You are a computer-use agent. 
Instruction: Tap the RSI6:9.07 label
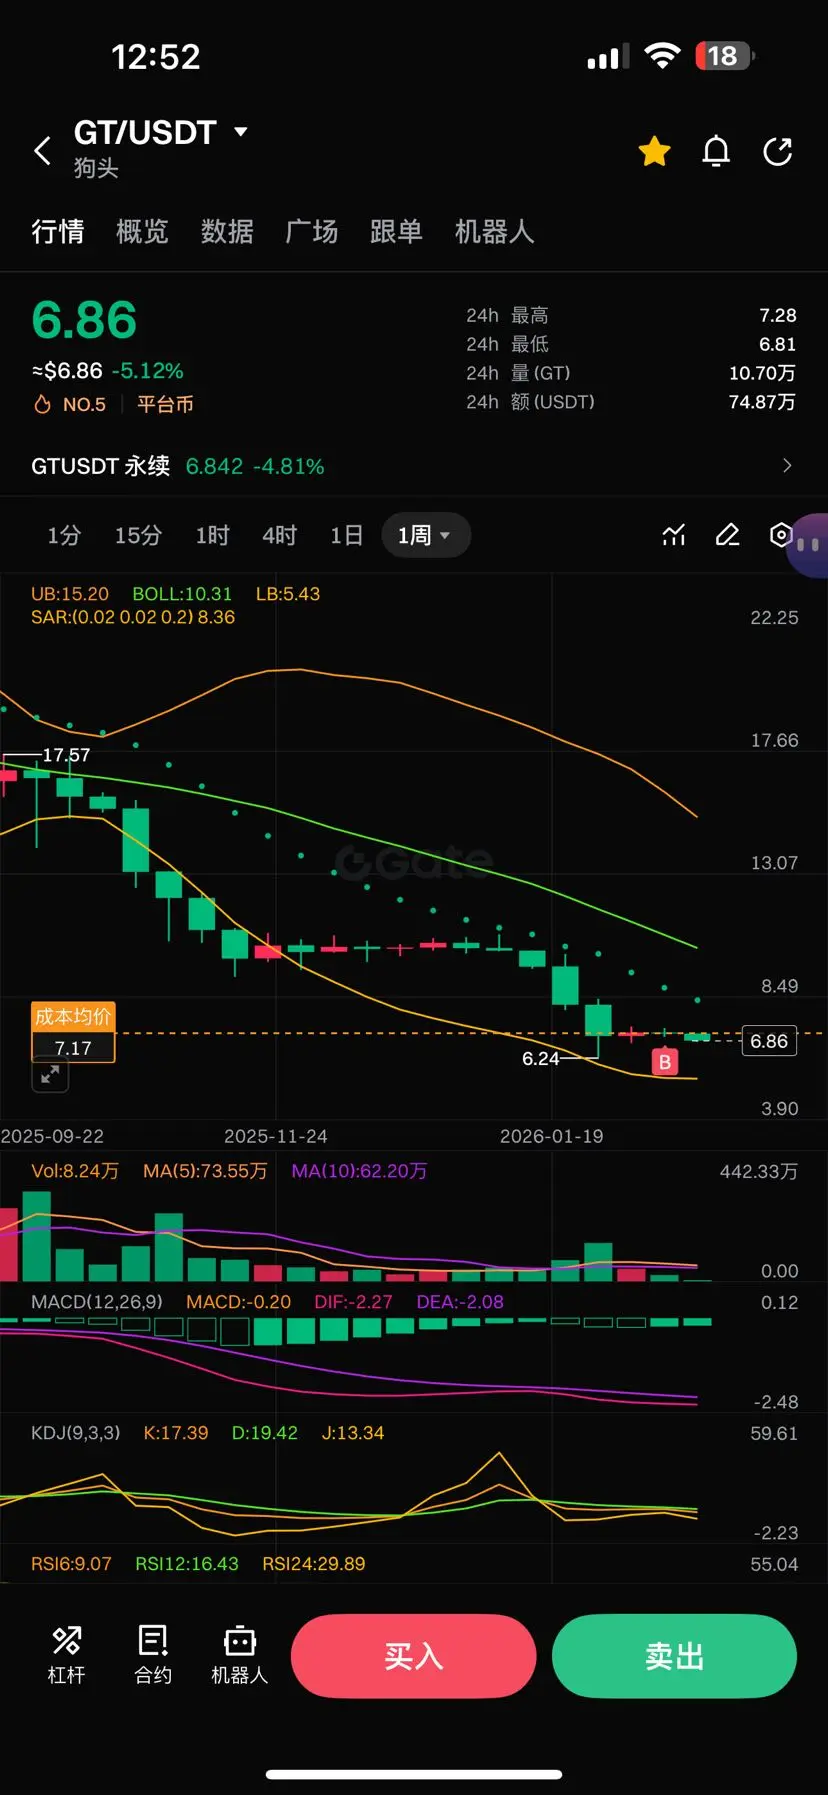(x=71, y=1563)
